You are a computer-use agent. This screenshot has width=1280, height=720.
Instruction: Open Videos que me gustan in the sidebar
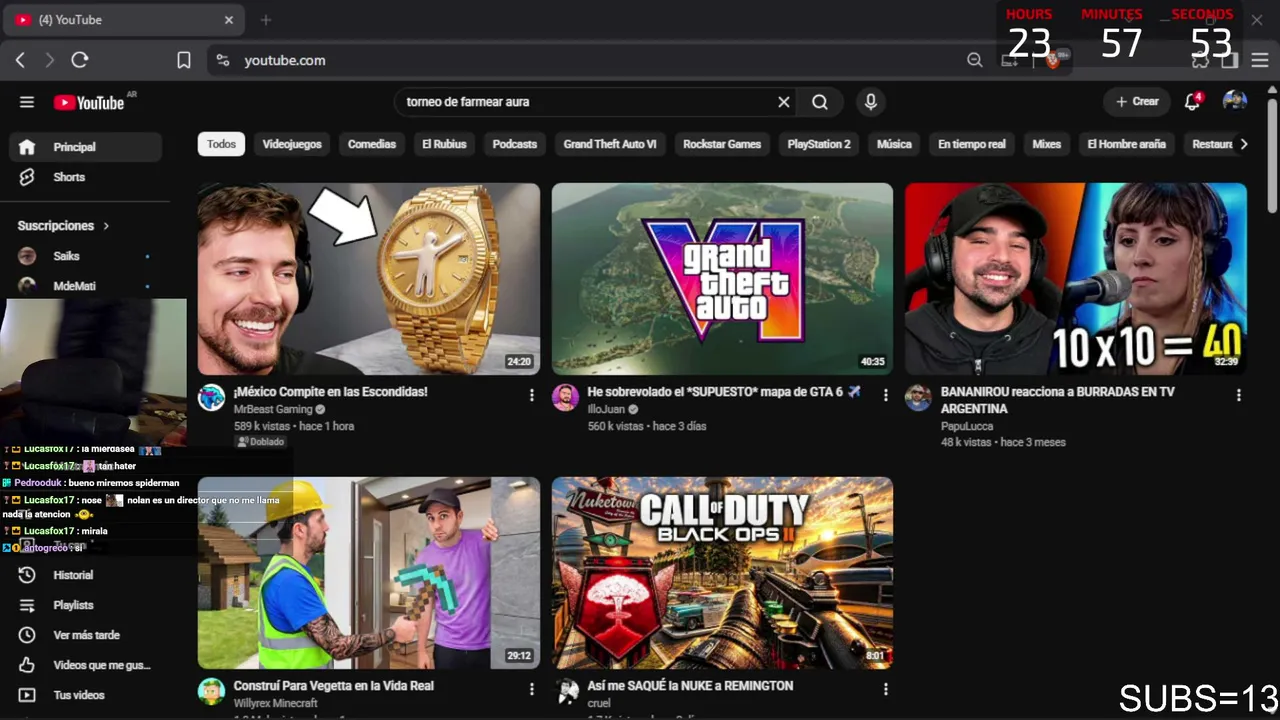pos(86,665)
